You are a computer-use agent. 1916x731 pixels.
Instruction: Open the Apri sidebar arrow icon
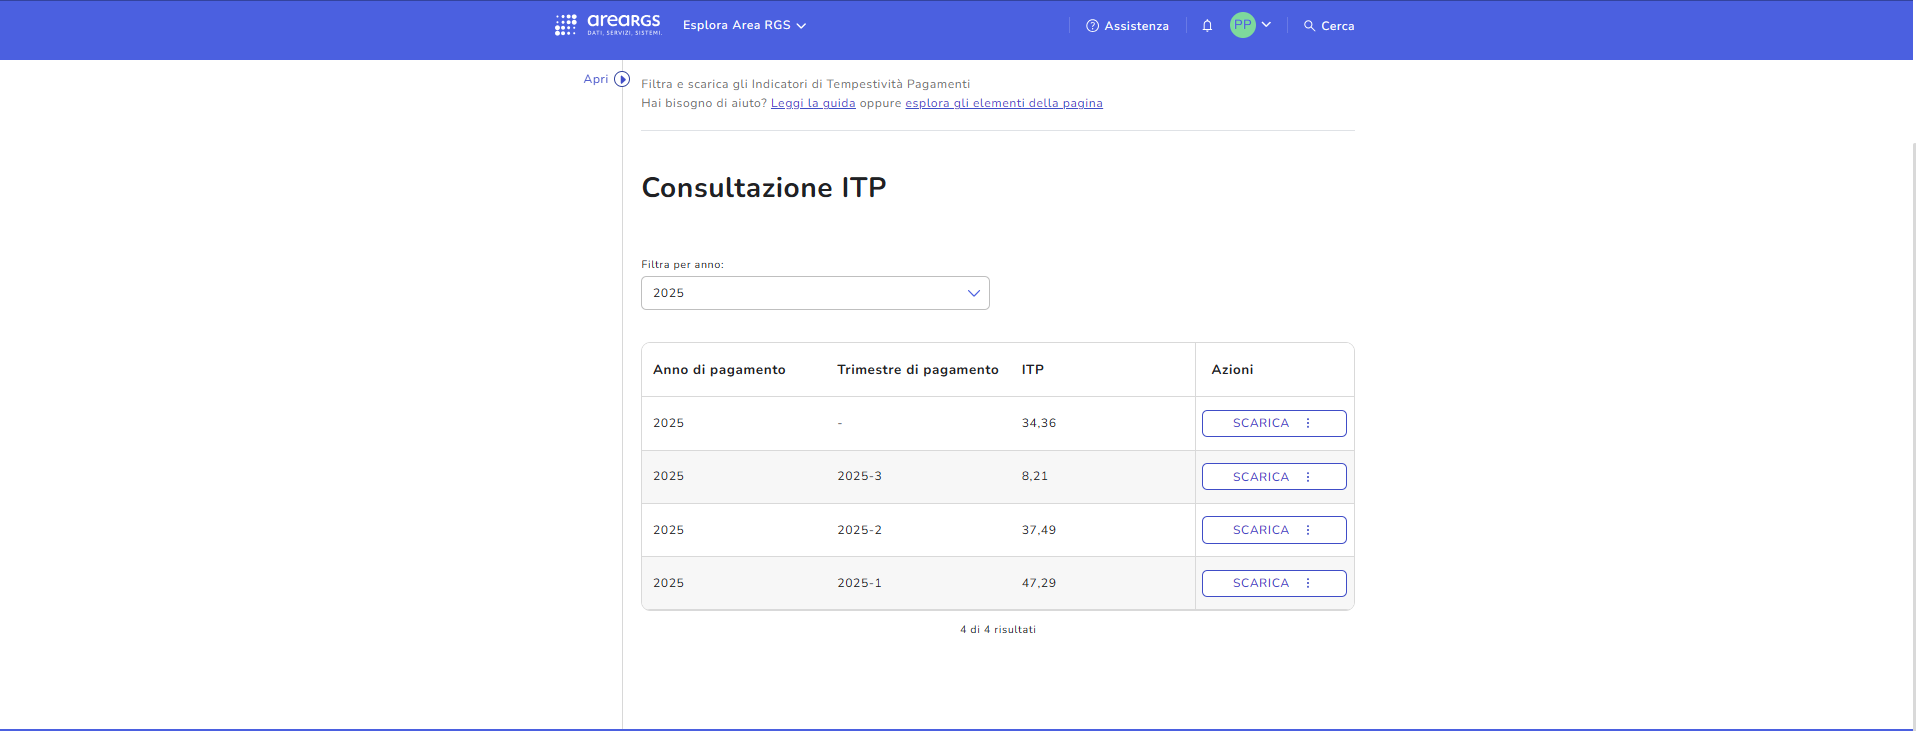click(622, 79)
